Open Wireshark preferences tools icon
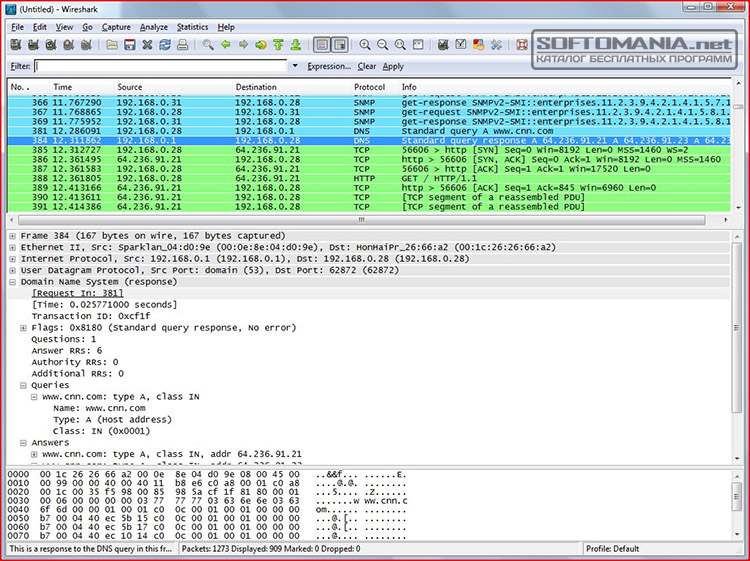This screenshot has width=750, height=561. click(x=496, y=45)
